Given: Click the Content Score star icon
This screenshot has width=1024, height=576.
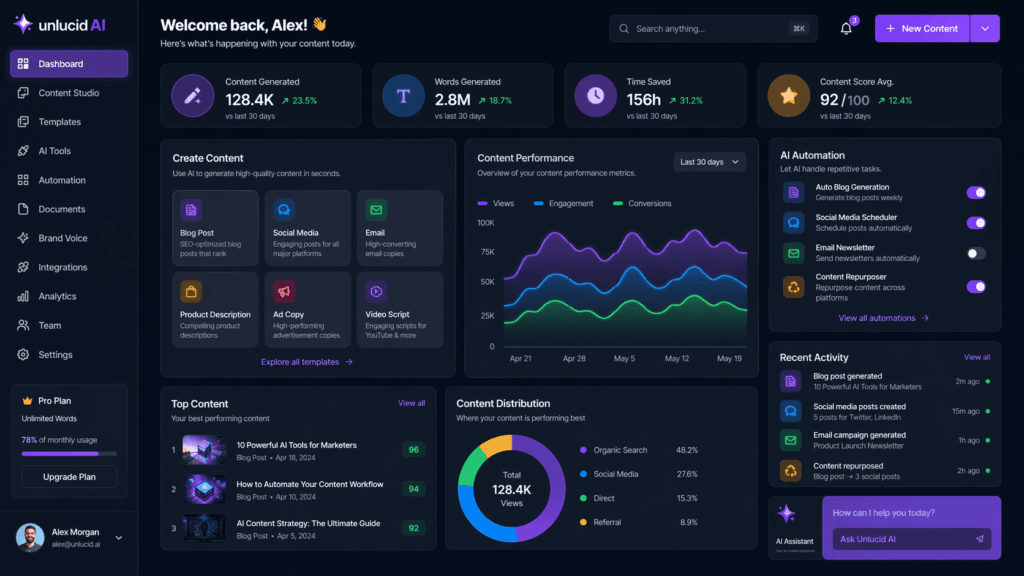Looking at the screenshot, I should (788, 96).
